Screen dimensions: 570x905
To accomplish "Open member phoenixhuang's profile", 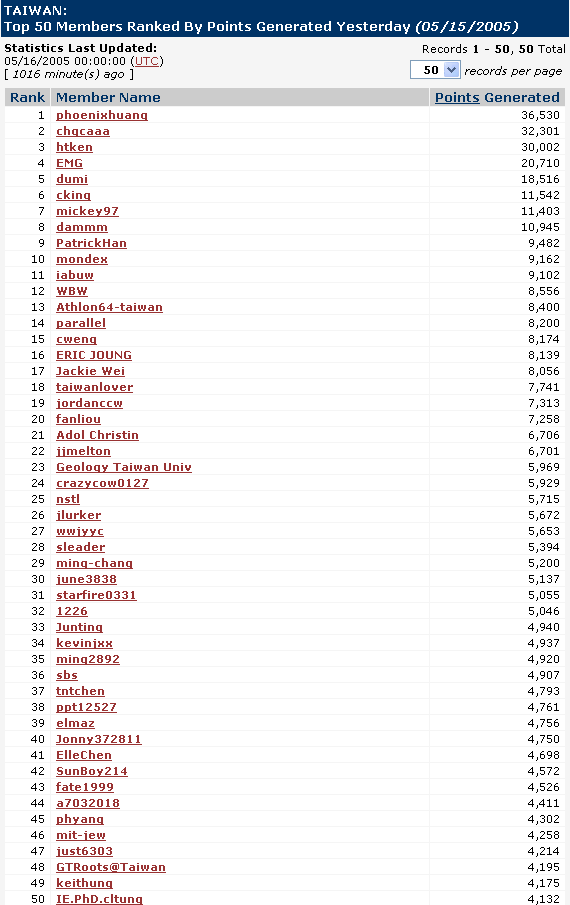I will coord(102,115).
